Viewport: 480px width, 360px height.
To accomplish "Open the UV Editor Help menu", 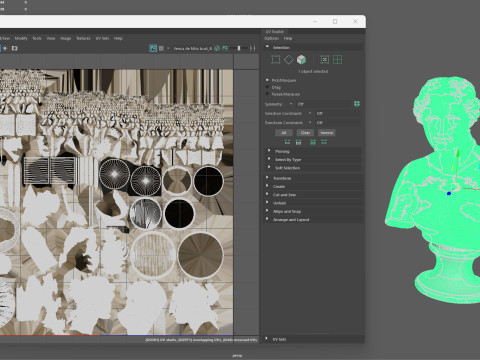I will coord(118,38).
